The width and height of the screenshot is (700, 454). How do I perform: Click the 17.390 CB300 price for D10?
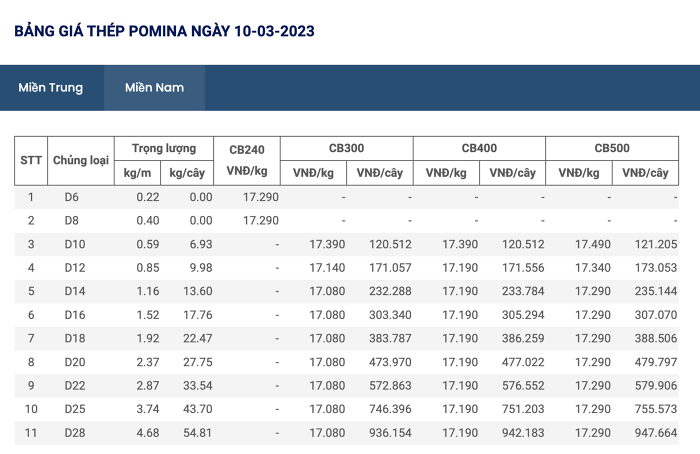point(327,244)
